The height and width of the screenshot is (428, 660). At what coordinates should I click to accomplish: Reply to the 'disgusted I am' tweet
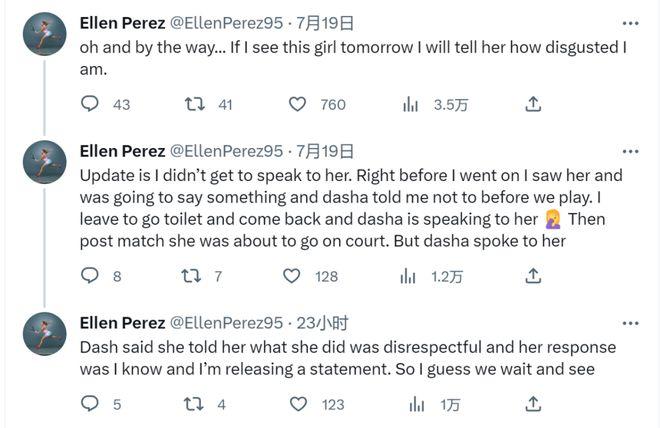point(89,104)
